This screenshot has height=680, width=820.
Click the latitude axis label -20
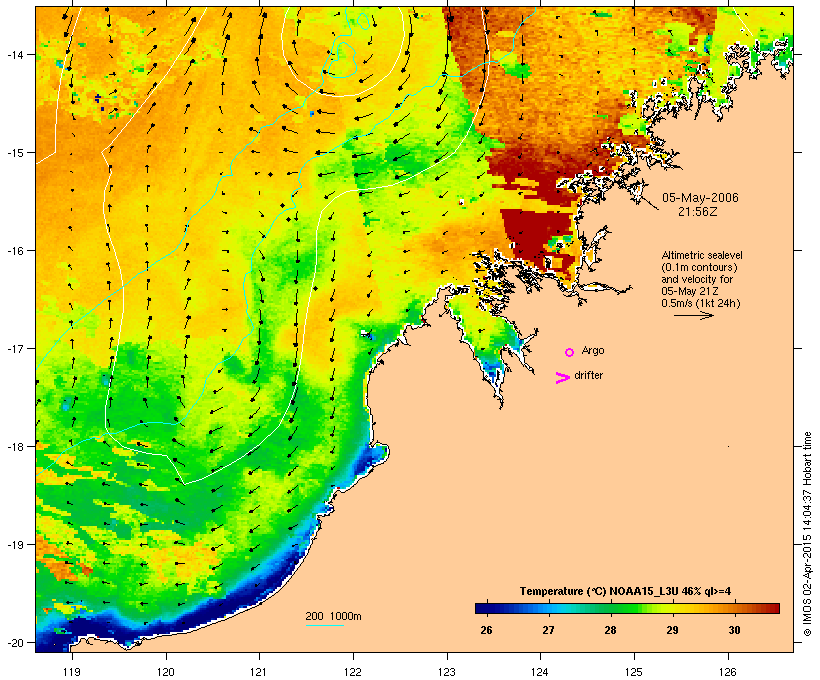[15, 642]
